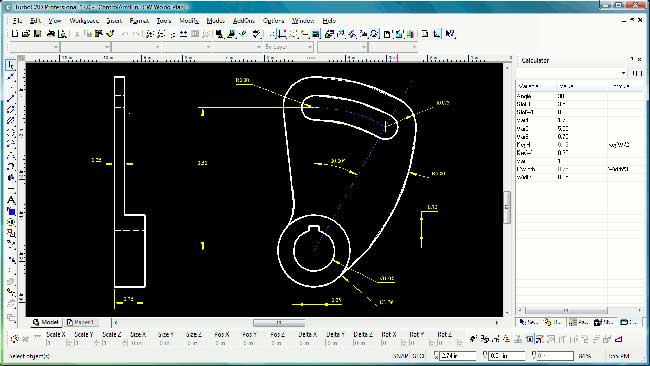Screen dimensions: 650x366
Task: Click the X coordinate field showing 2.74 in
Action: pos(458,356)
